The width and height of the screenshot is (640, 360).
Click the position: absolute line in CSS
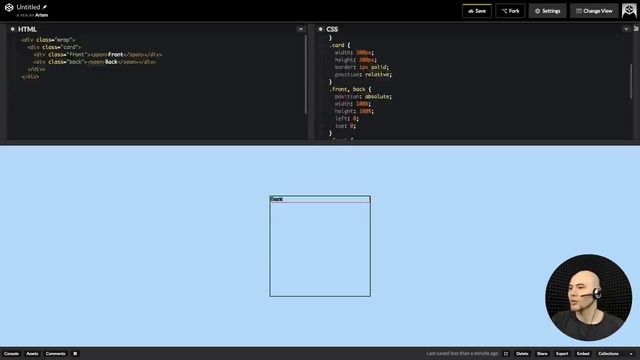(x=363, y=97)
